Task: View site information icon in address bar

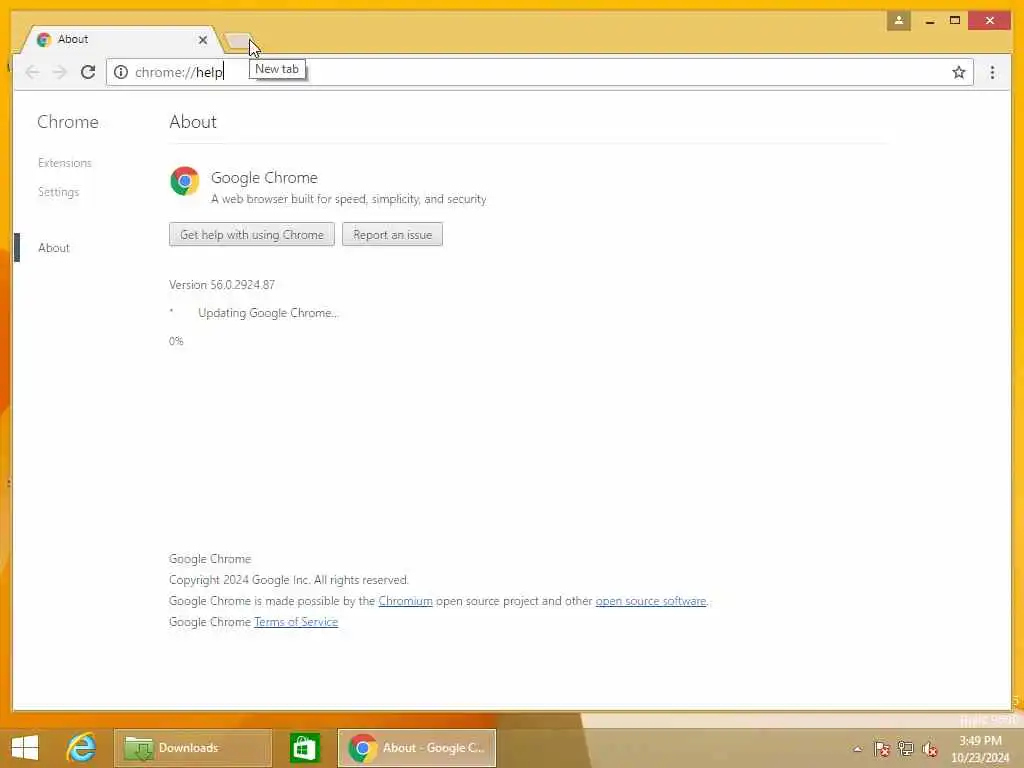Action: [121, 72]
